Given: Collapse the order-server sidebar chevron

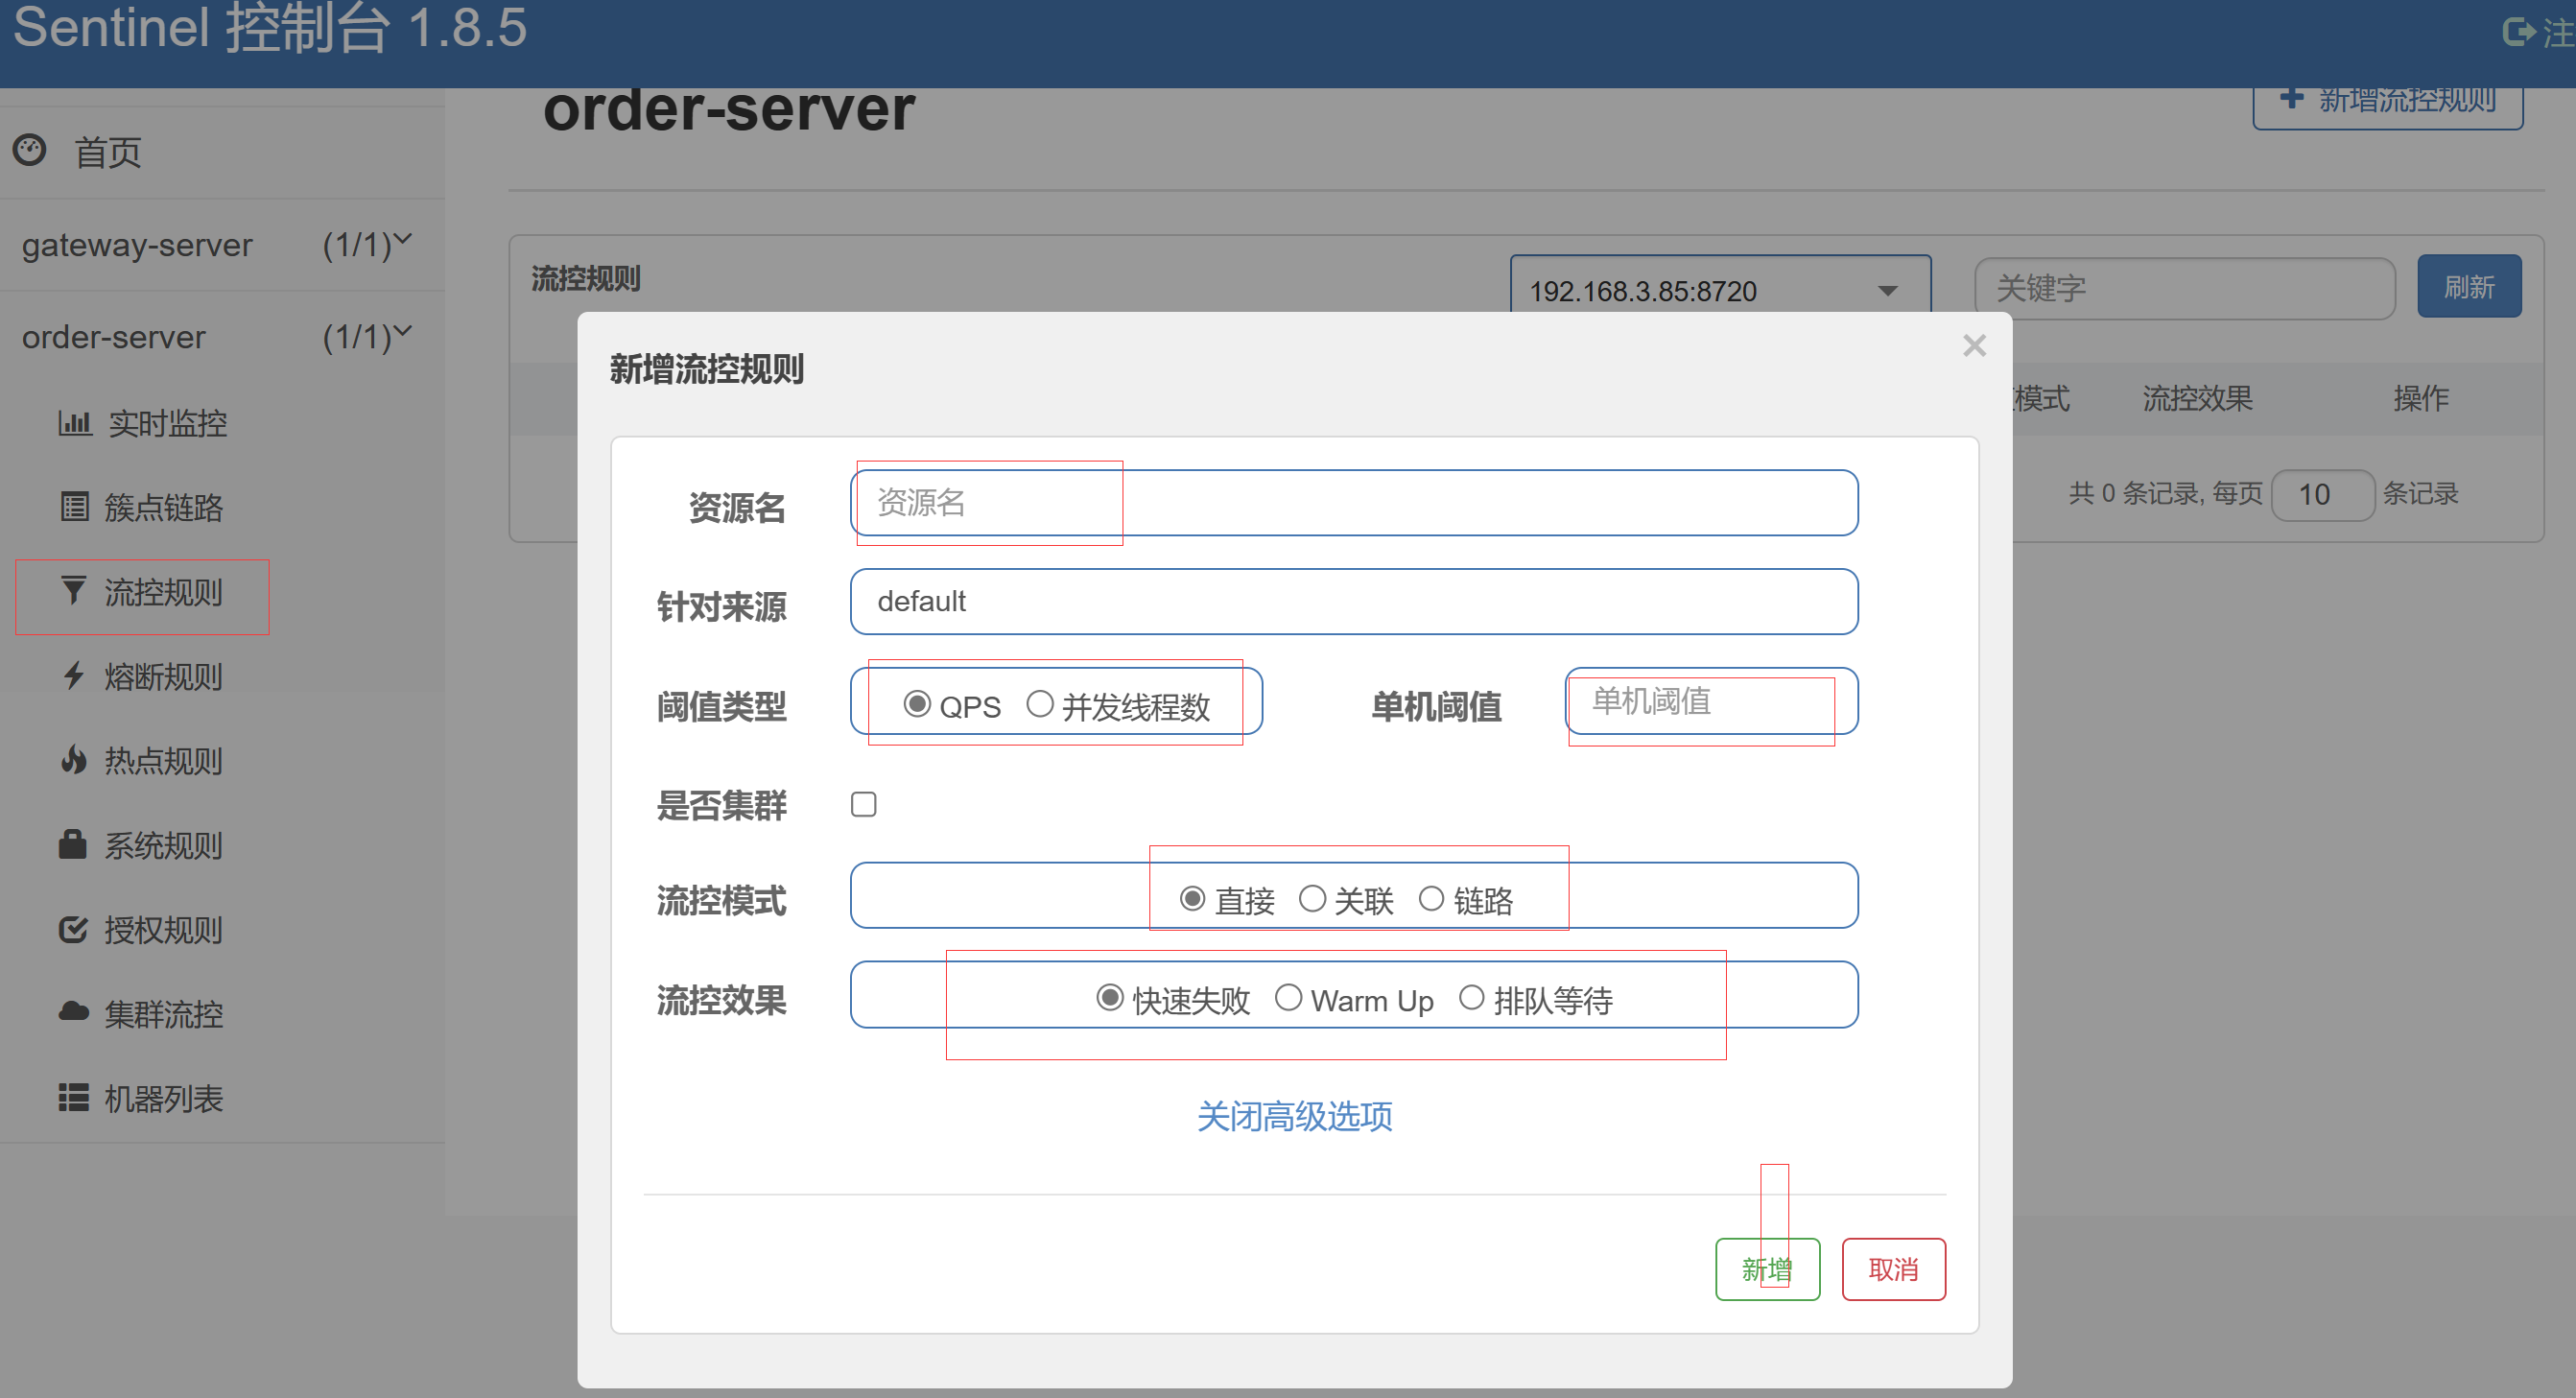Looking at the screenshot, I should point(403,332).
